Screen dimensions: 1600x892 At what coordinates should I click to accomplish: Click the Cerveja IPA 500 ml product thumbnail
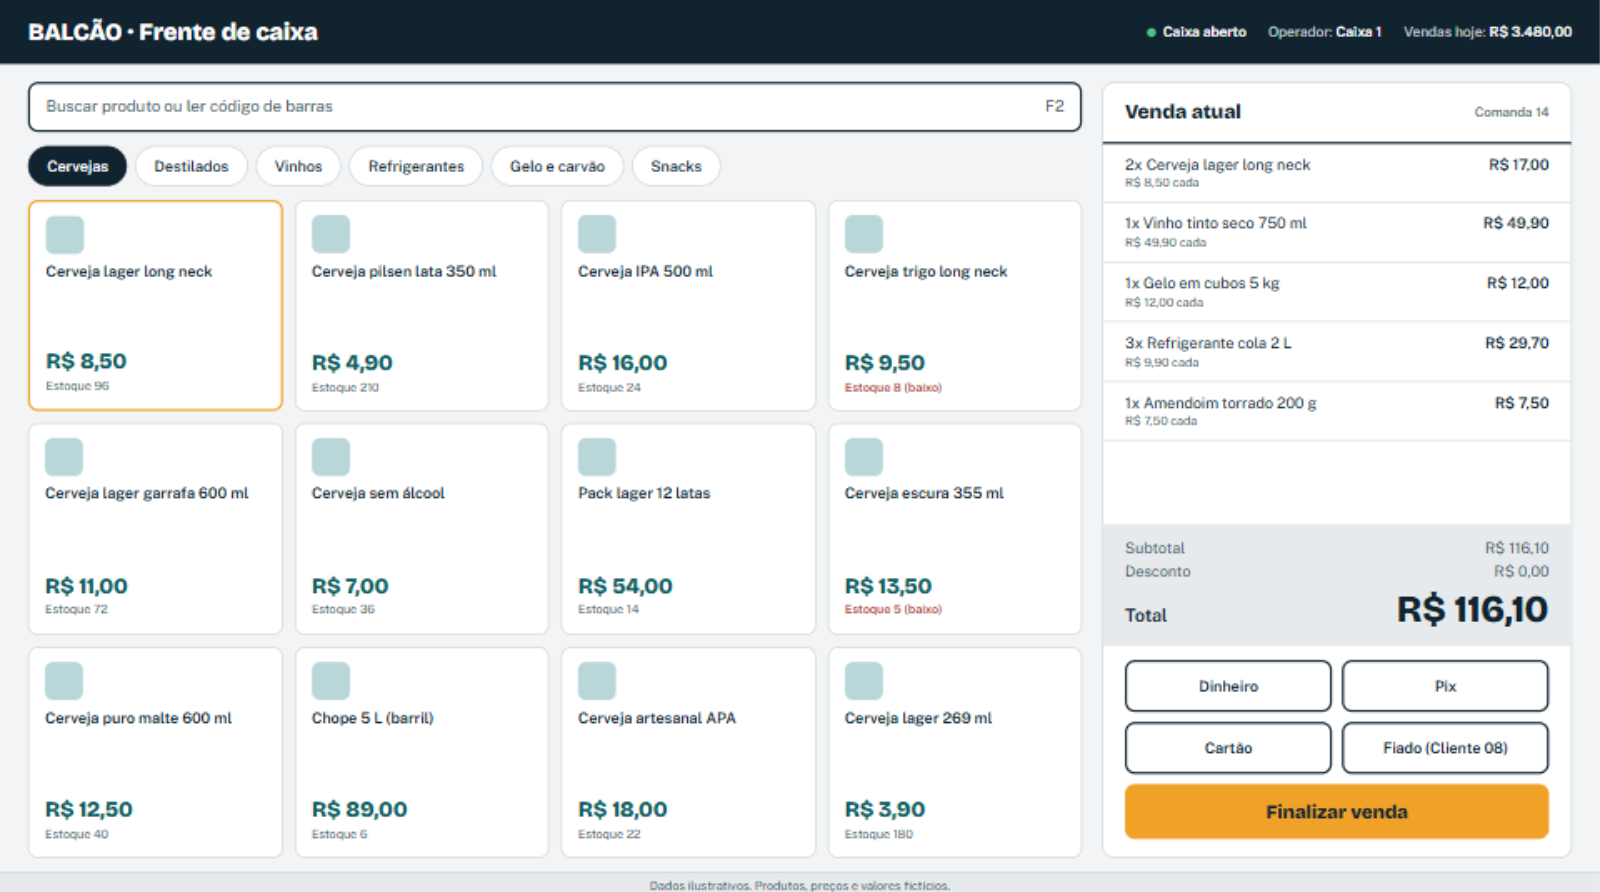coord(597,234)
